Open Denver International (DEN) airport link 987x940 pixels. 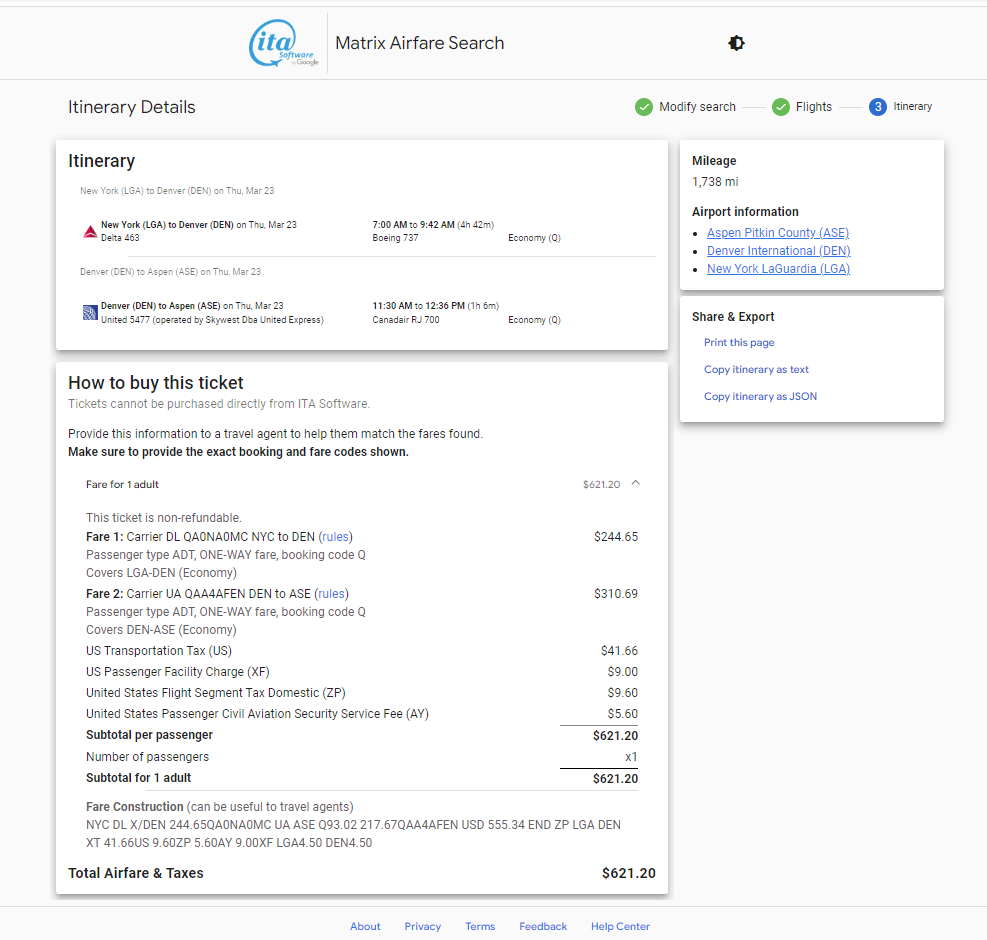pyautogui.click(x=778, y=251)
